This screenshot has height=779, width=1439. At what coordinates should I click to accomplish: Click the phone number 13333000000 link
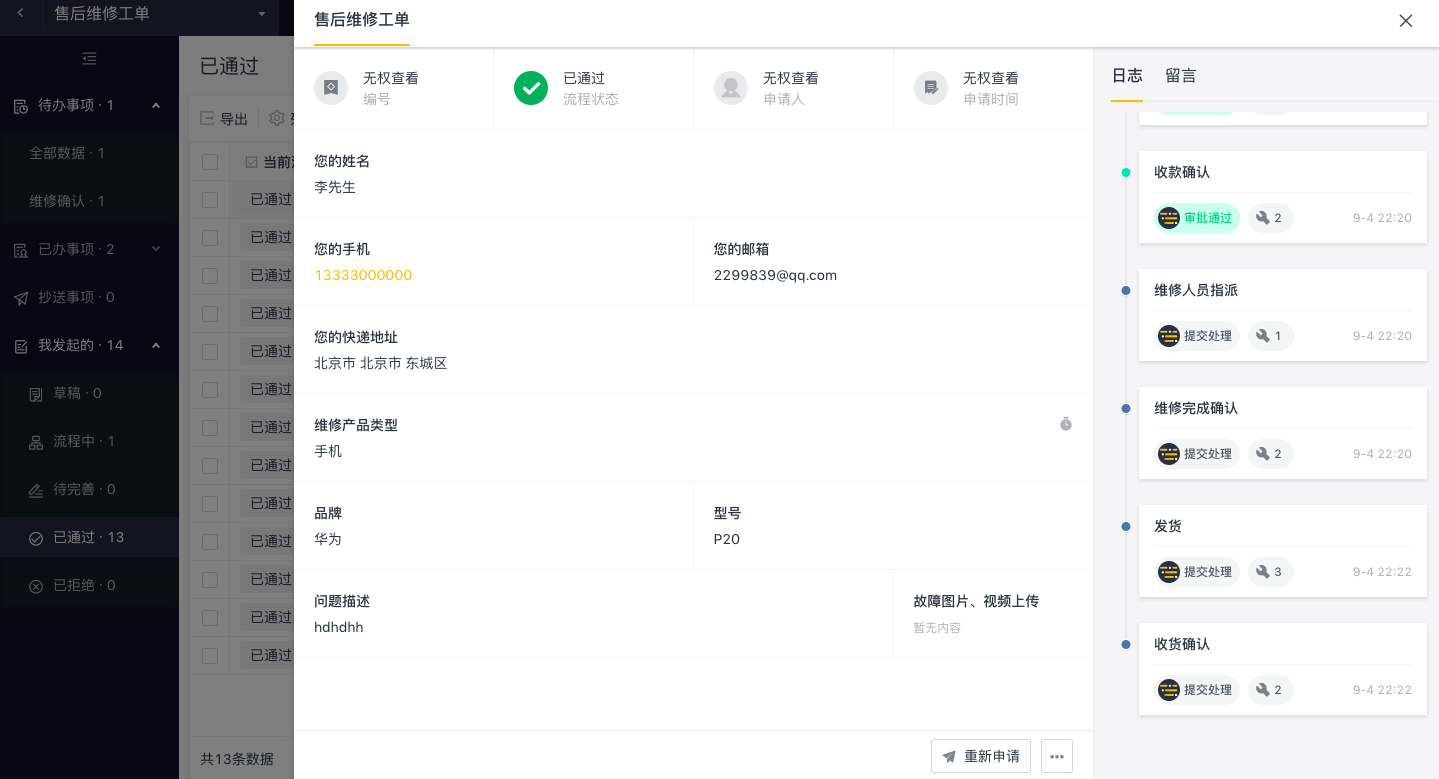tap(363, 275)
